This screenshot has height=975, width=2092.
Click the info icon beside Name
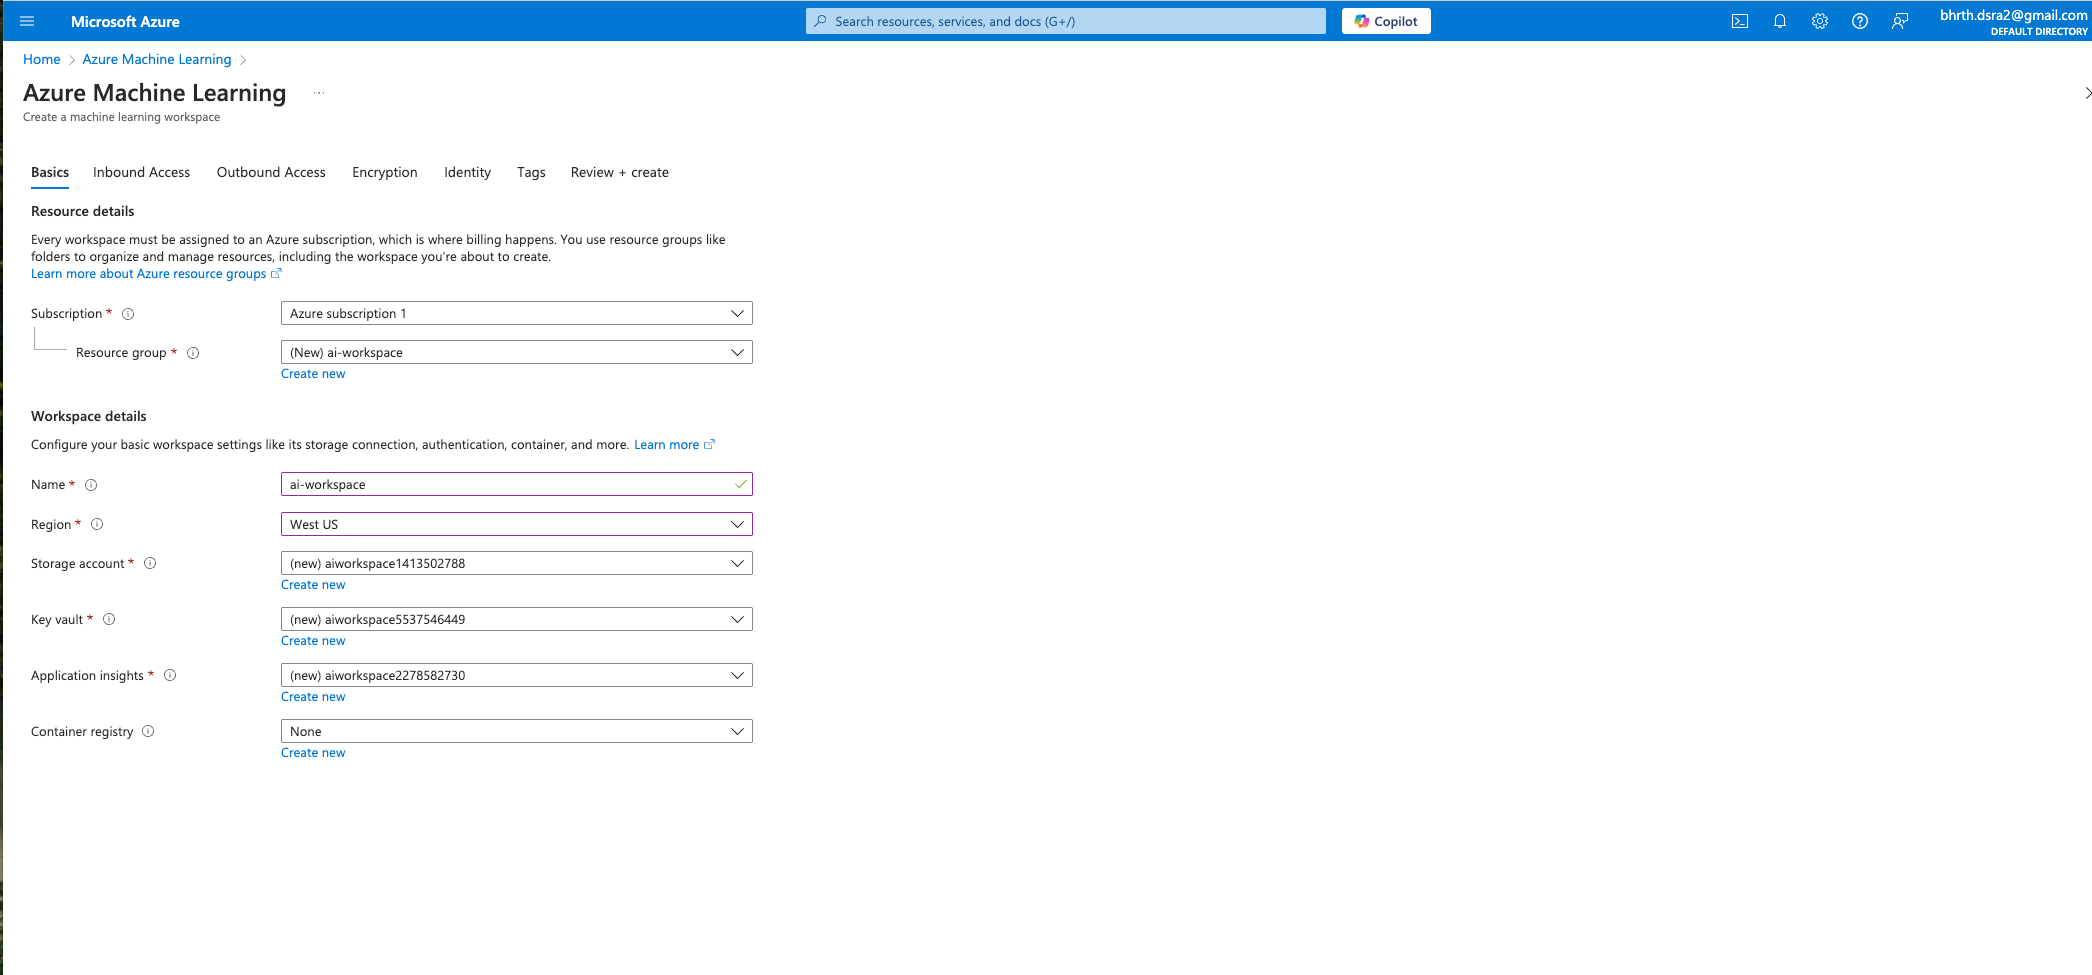point(91,485)
